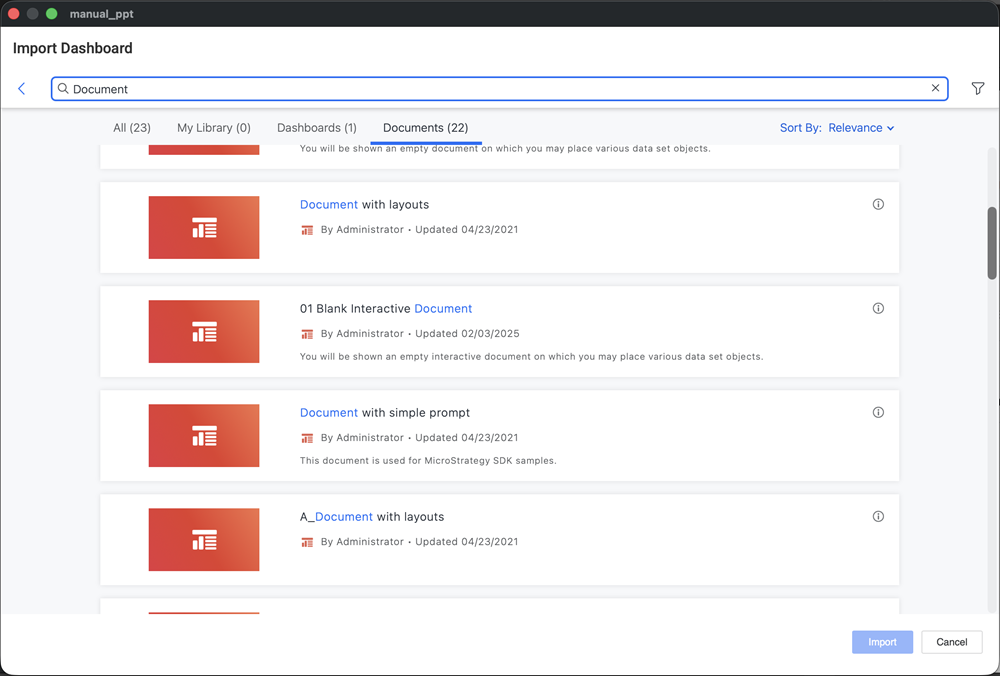Open the filter funnel icon
The height and width of the screenshot is (676, 1000).
[978, 89]
